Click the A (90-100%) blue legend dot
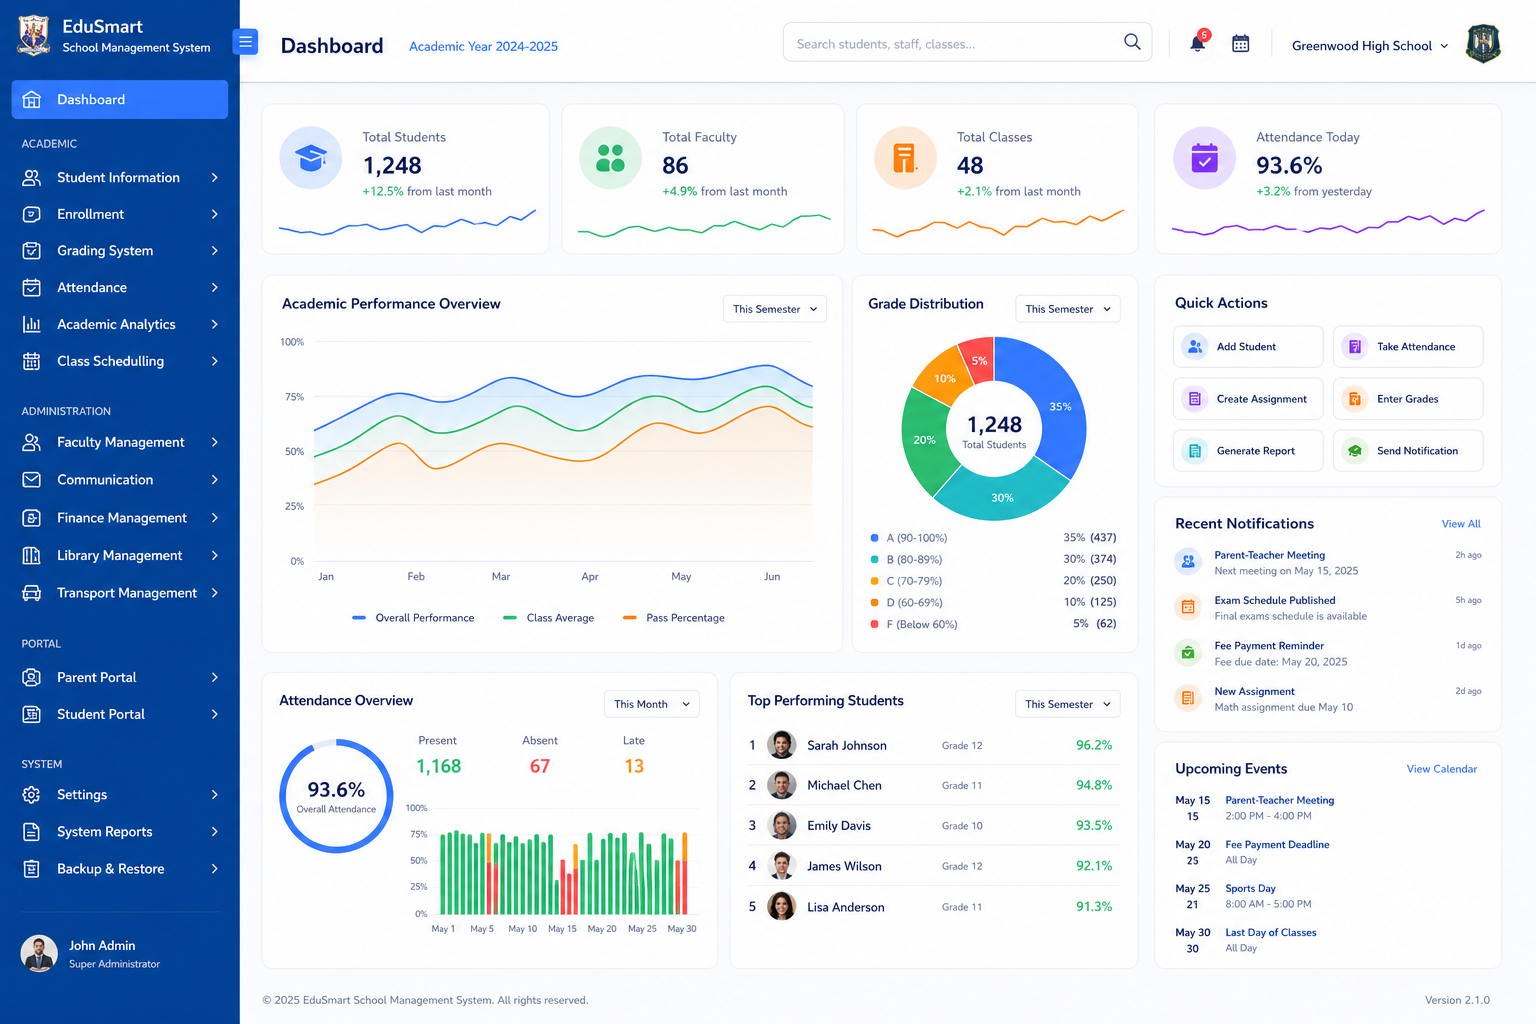Image resolution: width=1536 pixels, height=1024 pixels. coord(875,538)
